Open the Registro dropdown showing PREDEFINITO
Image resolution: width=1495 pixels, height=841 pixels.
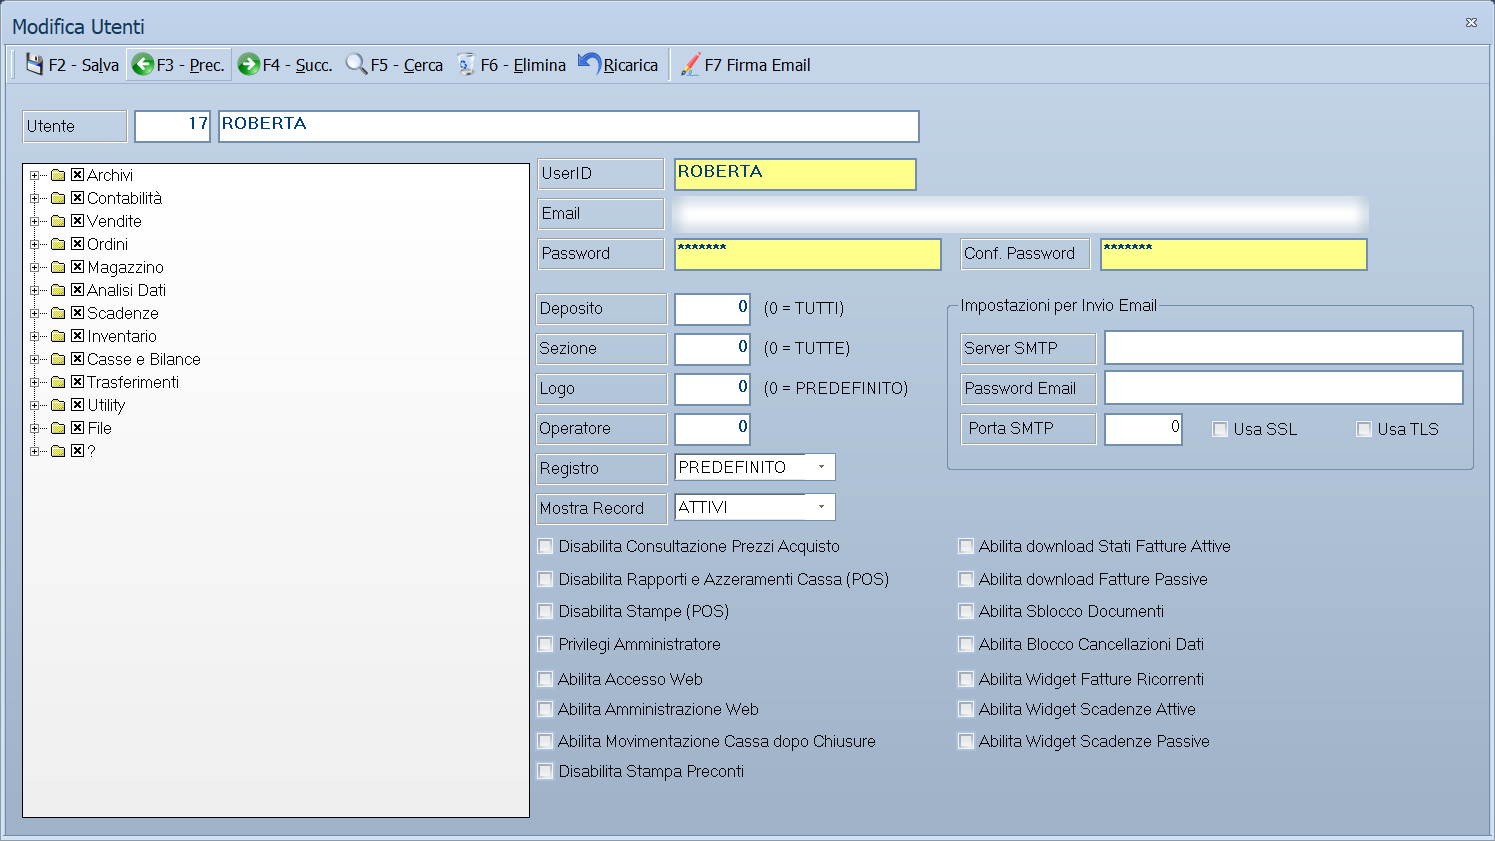(x=821, y=467)
